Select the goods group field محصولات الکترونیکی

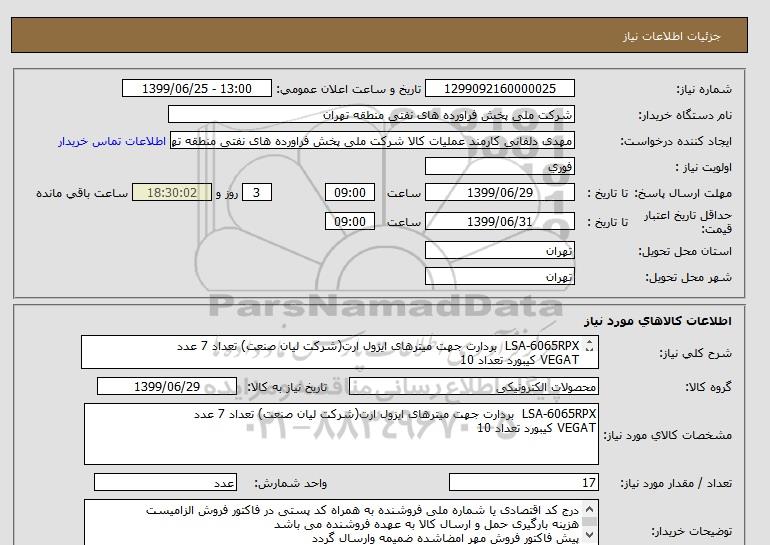tap(473, 387)
